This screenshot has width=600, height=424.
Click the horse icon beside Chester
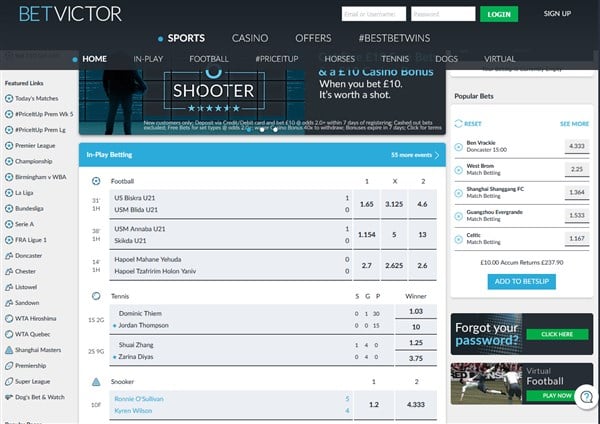(x=9, y=271)
